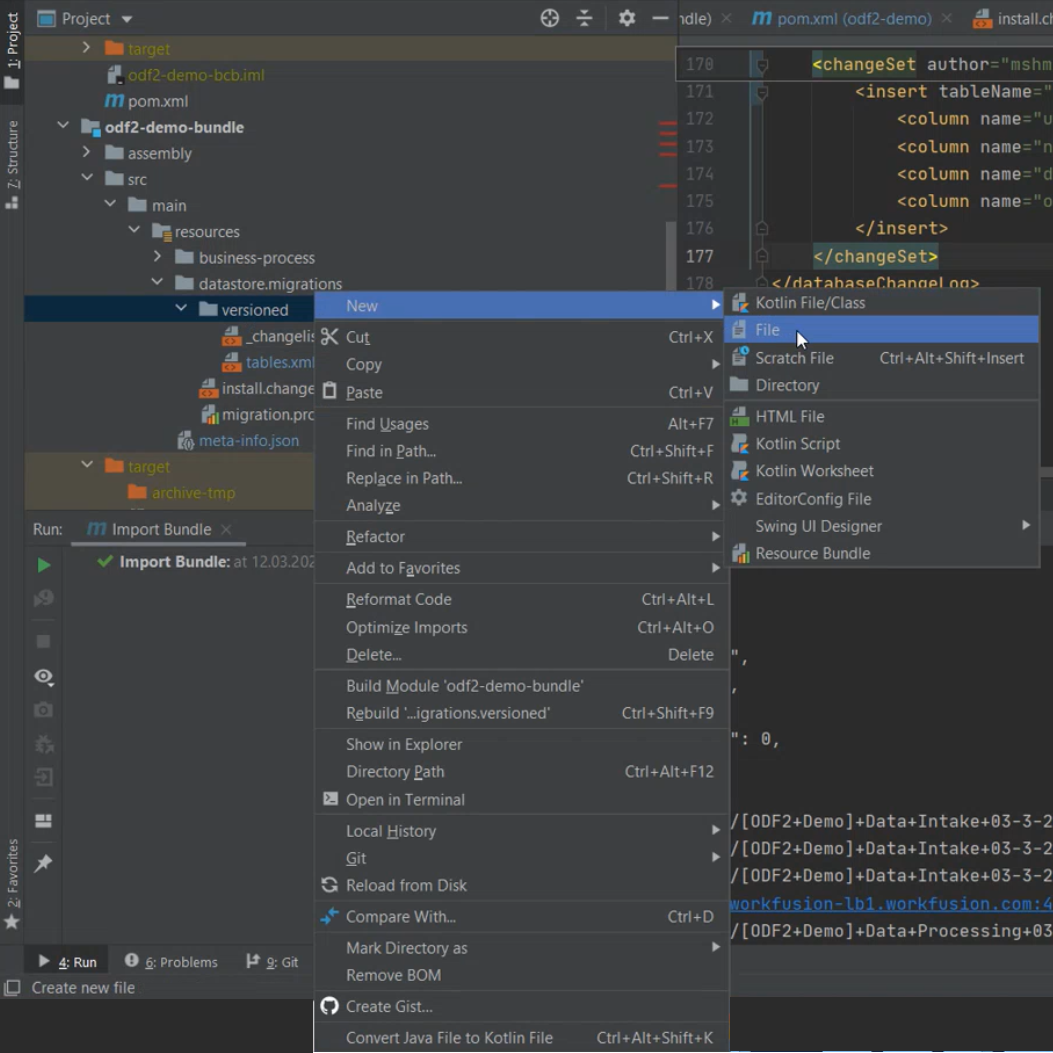
Task: Click the workfusion-lb1.workfusion.com console link
Action: point(891,904)
